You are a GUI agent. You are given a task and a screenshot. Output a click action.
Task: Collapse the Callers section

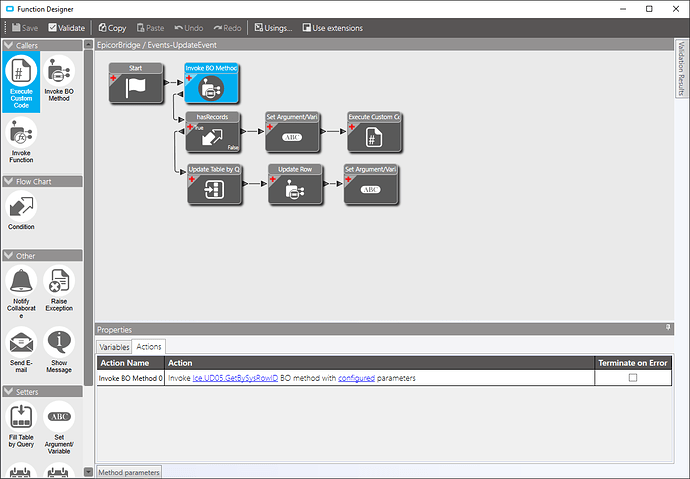8,45
